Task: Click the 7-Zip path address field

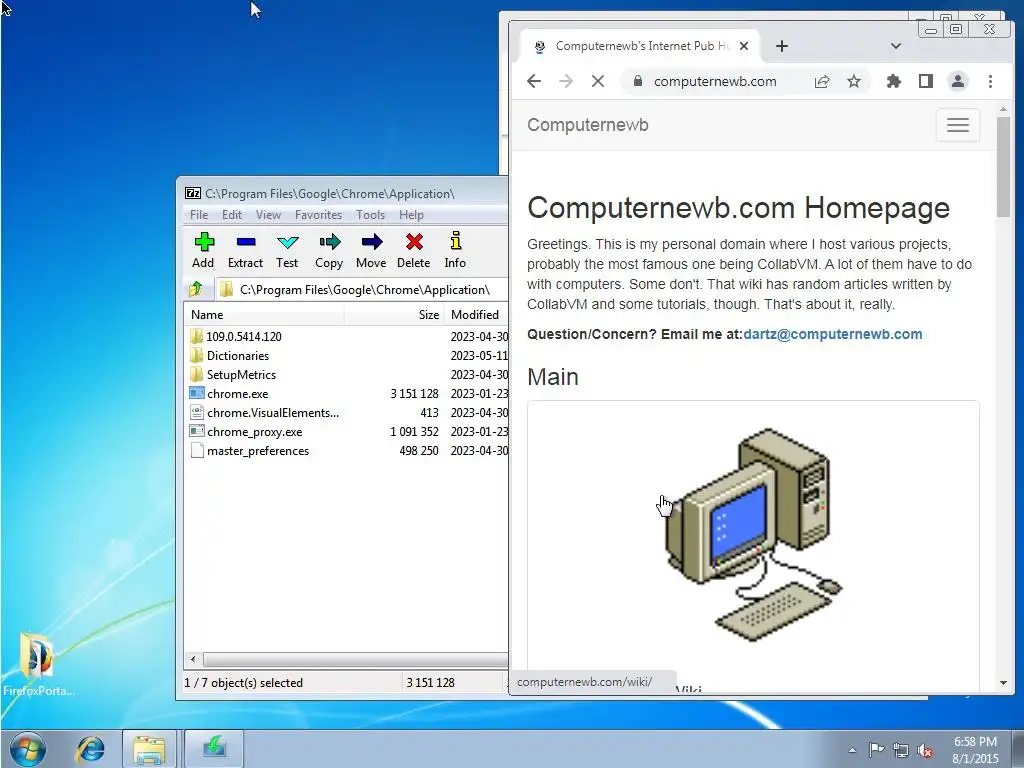Action: click(361, 289)
